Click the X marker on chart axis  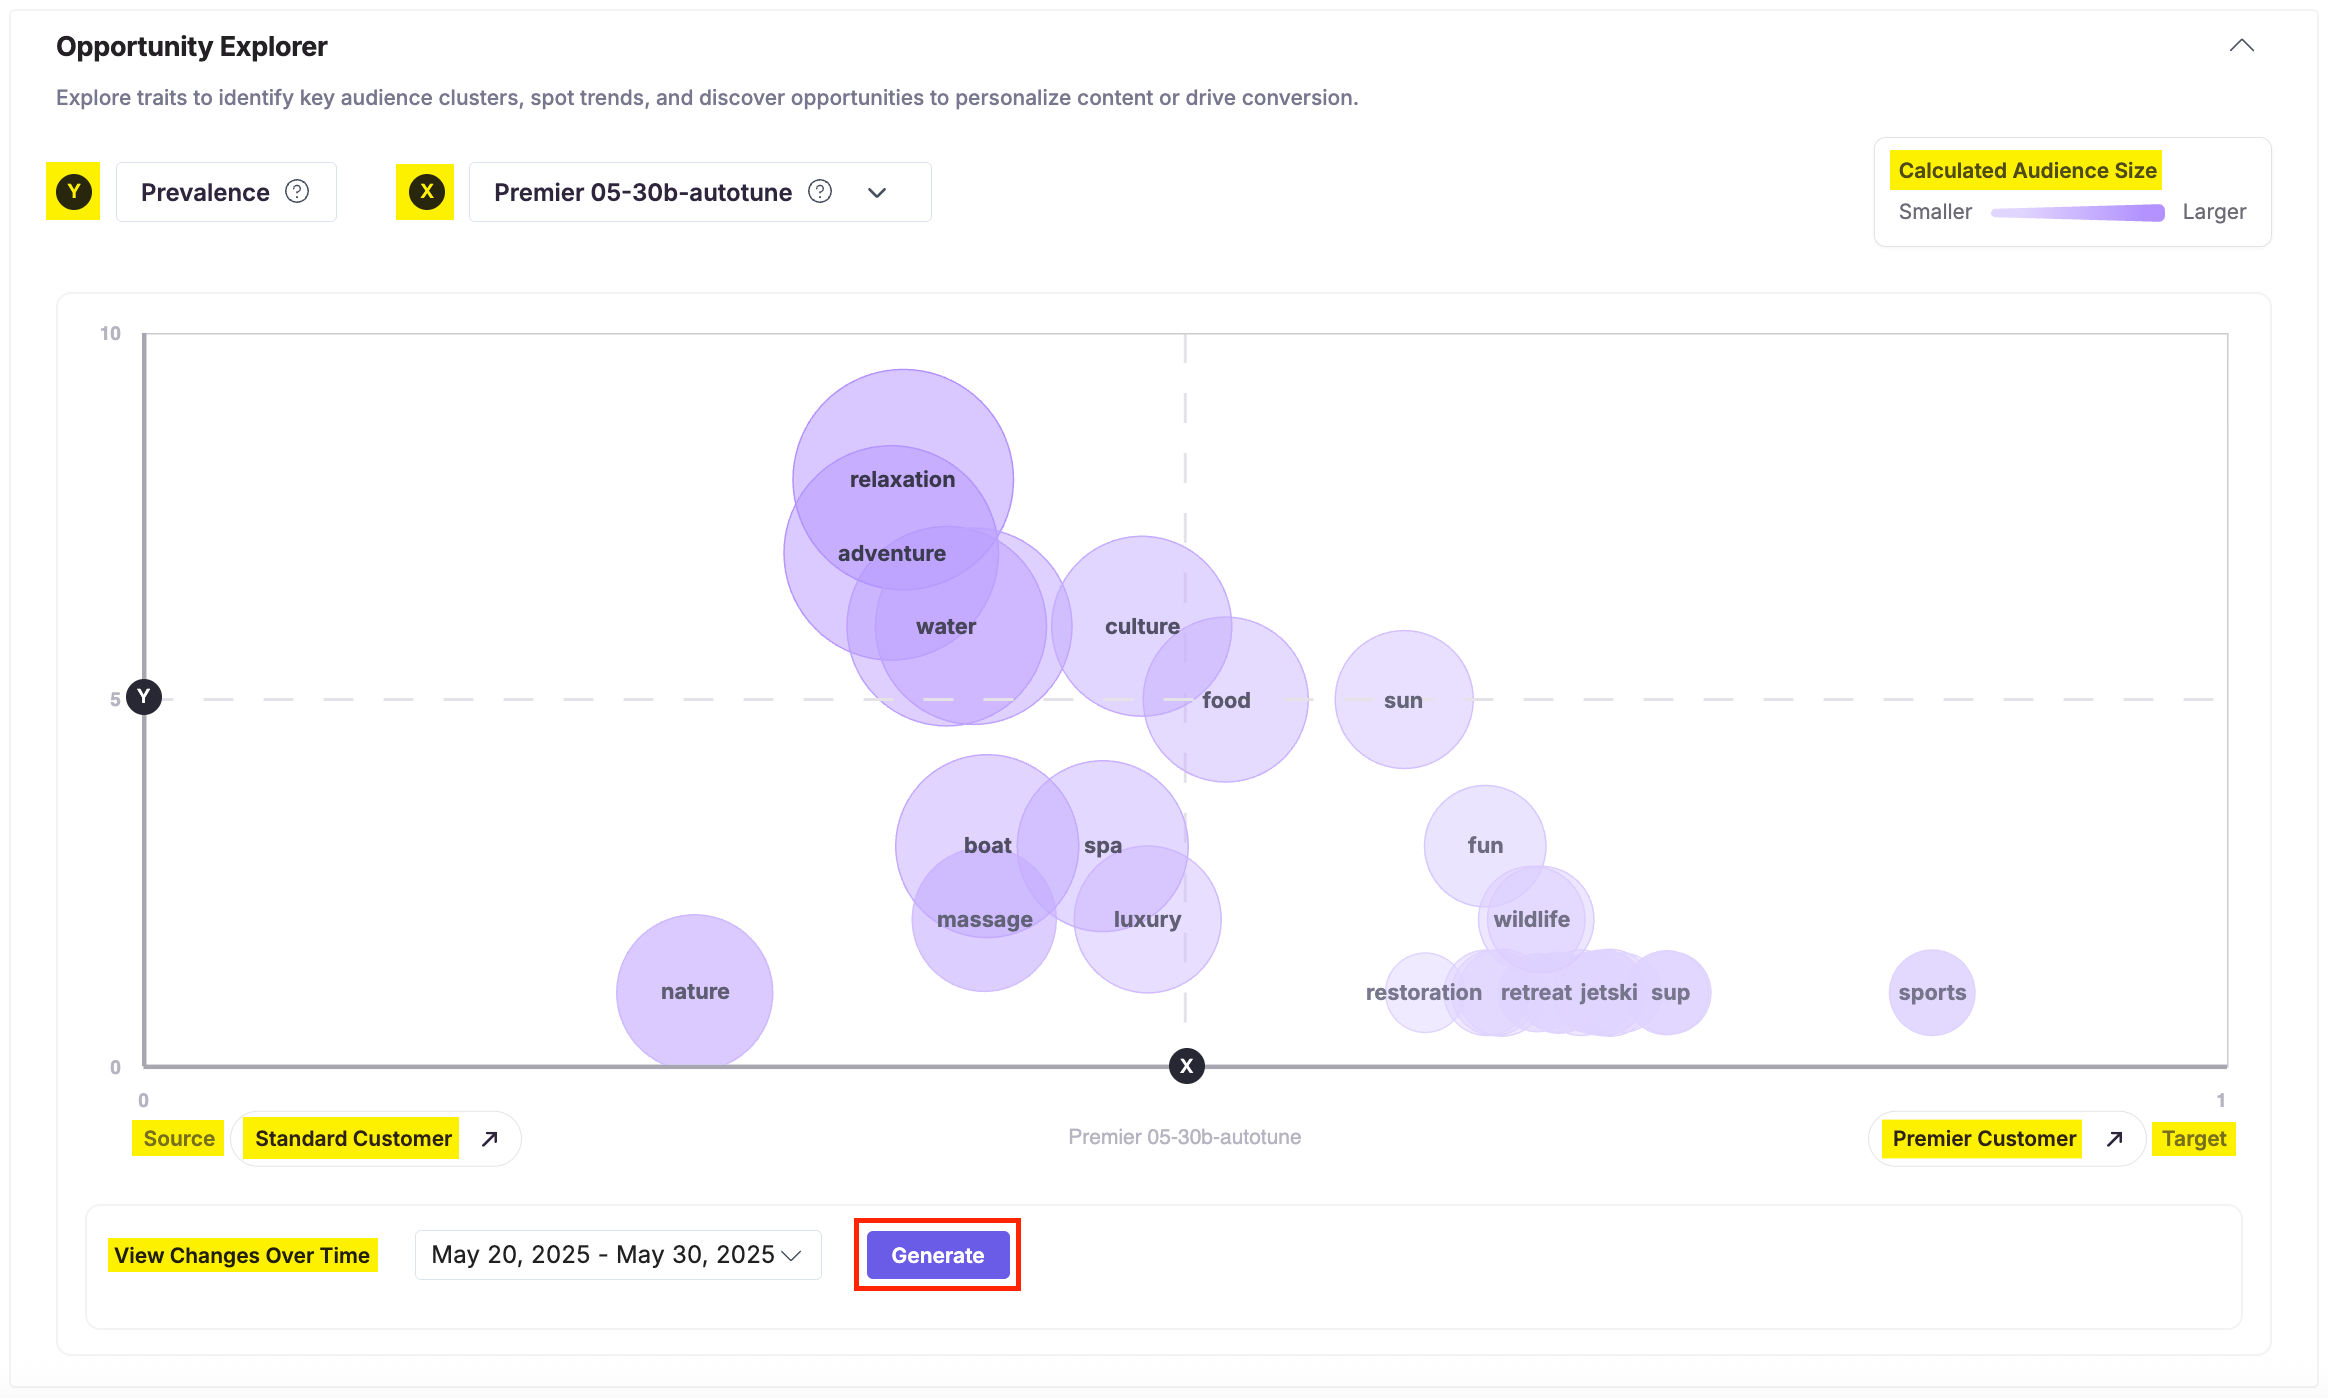[1186, 1066]
